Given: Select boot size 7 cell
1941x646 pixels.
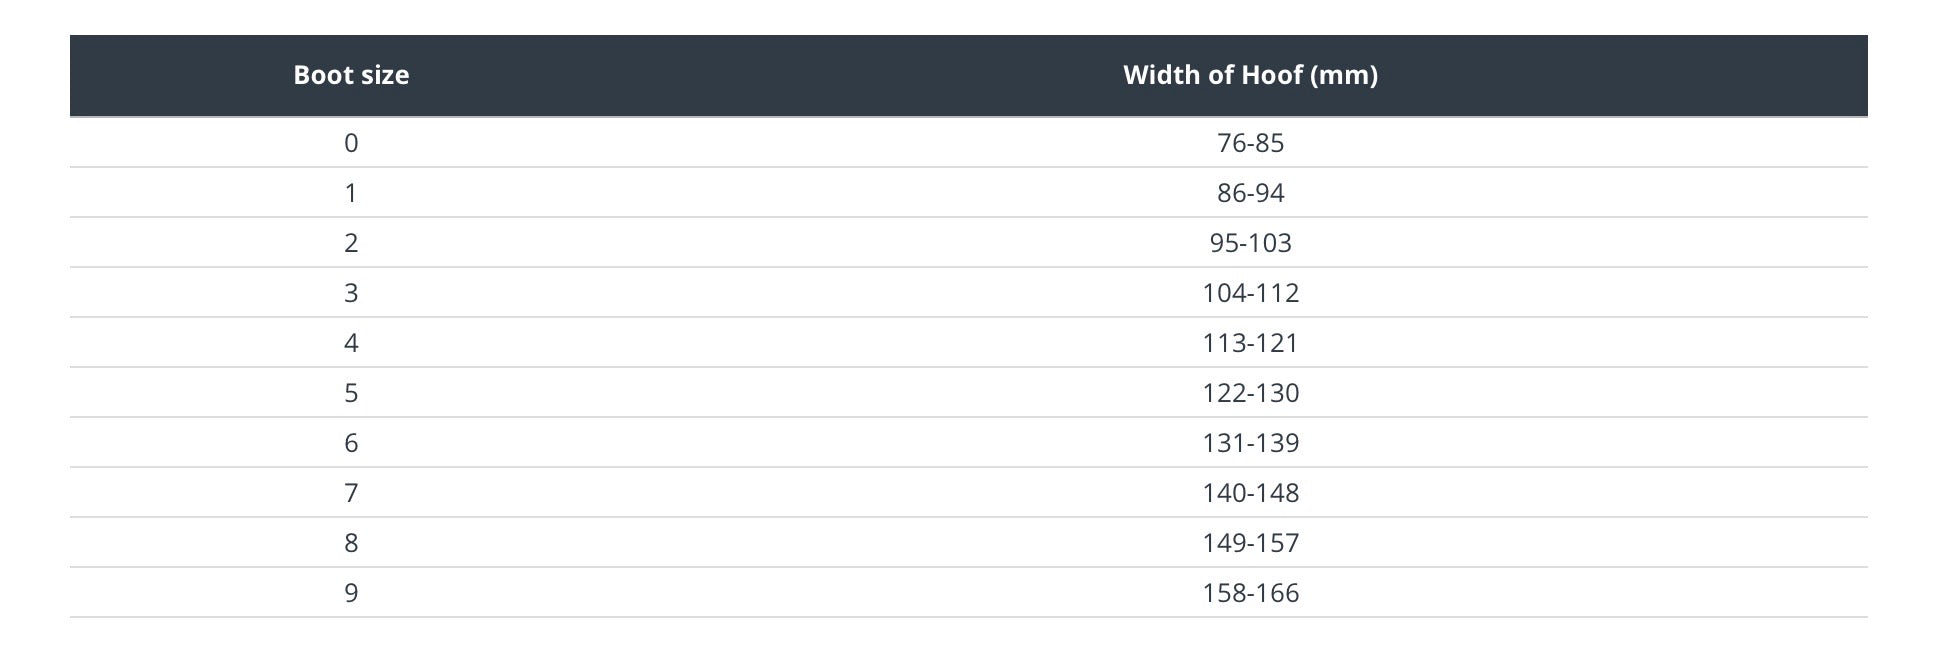Looking at the screenshot, I should (351, 493).
